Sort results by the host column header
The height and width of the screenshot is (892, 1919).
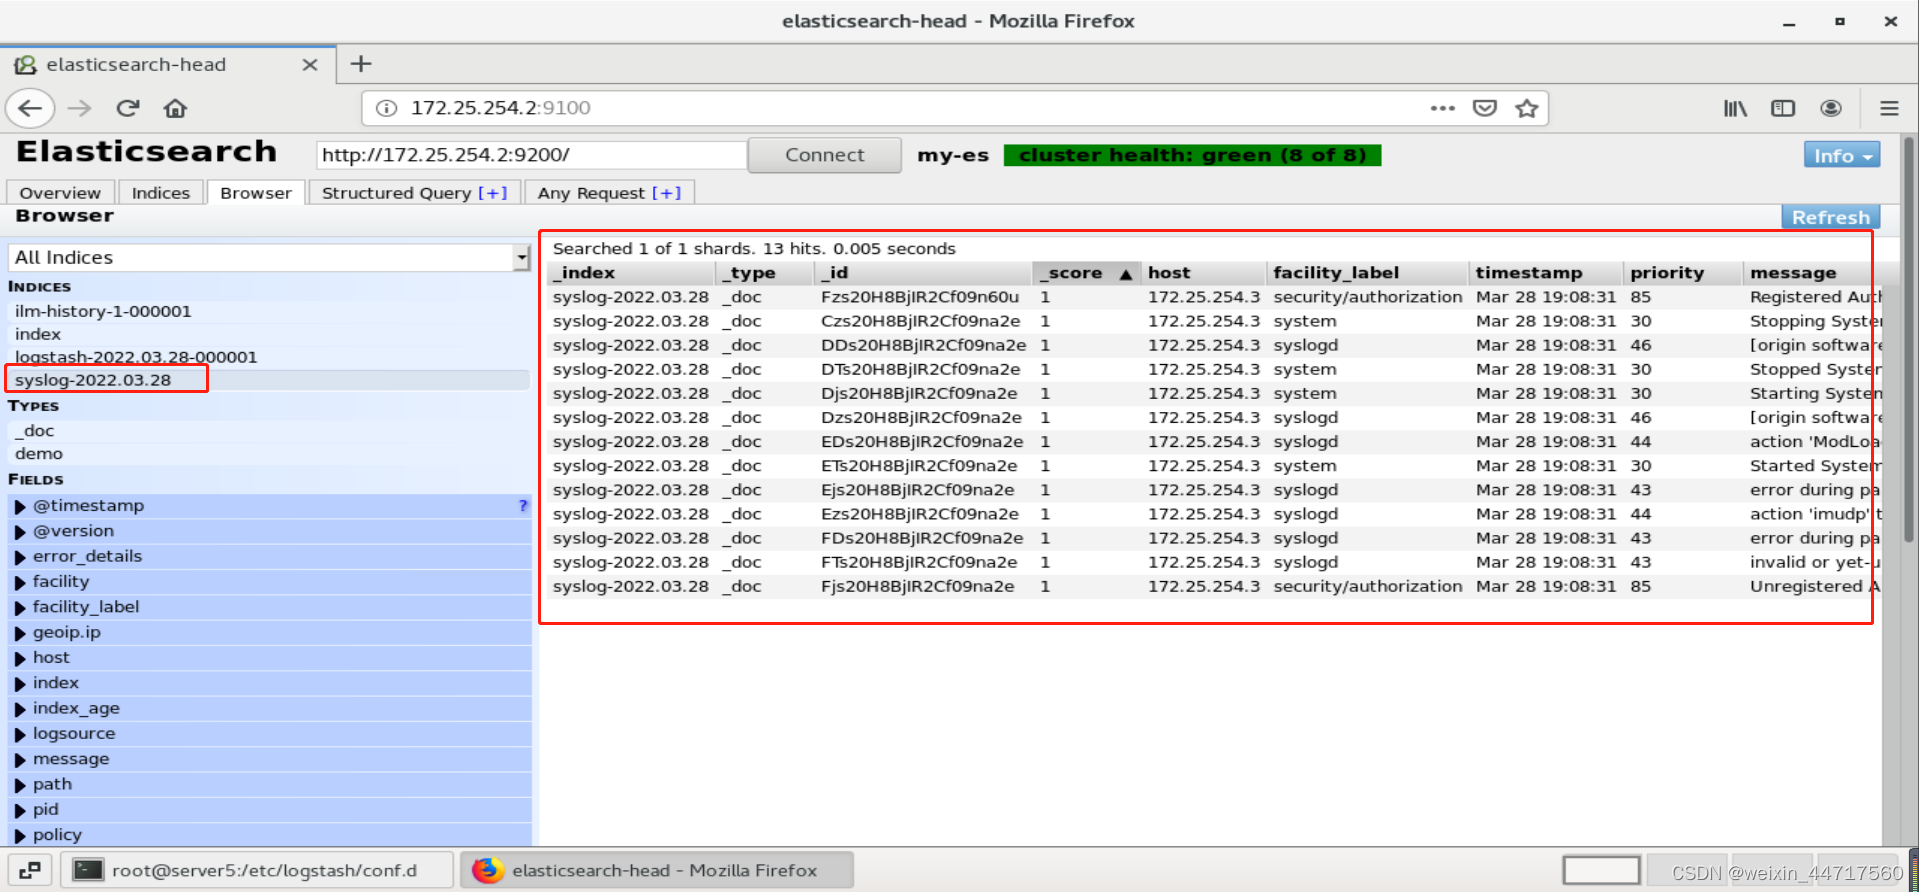coord(1203,273)
